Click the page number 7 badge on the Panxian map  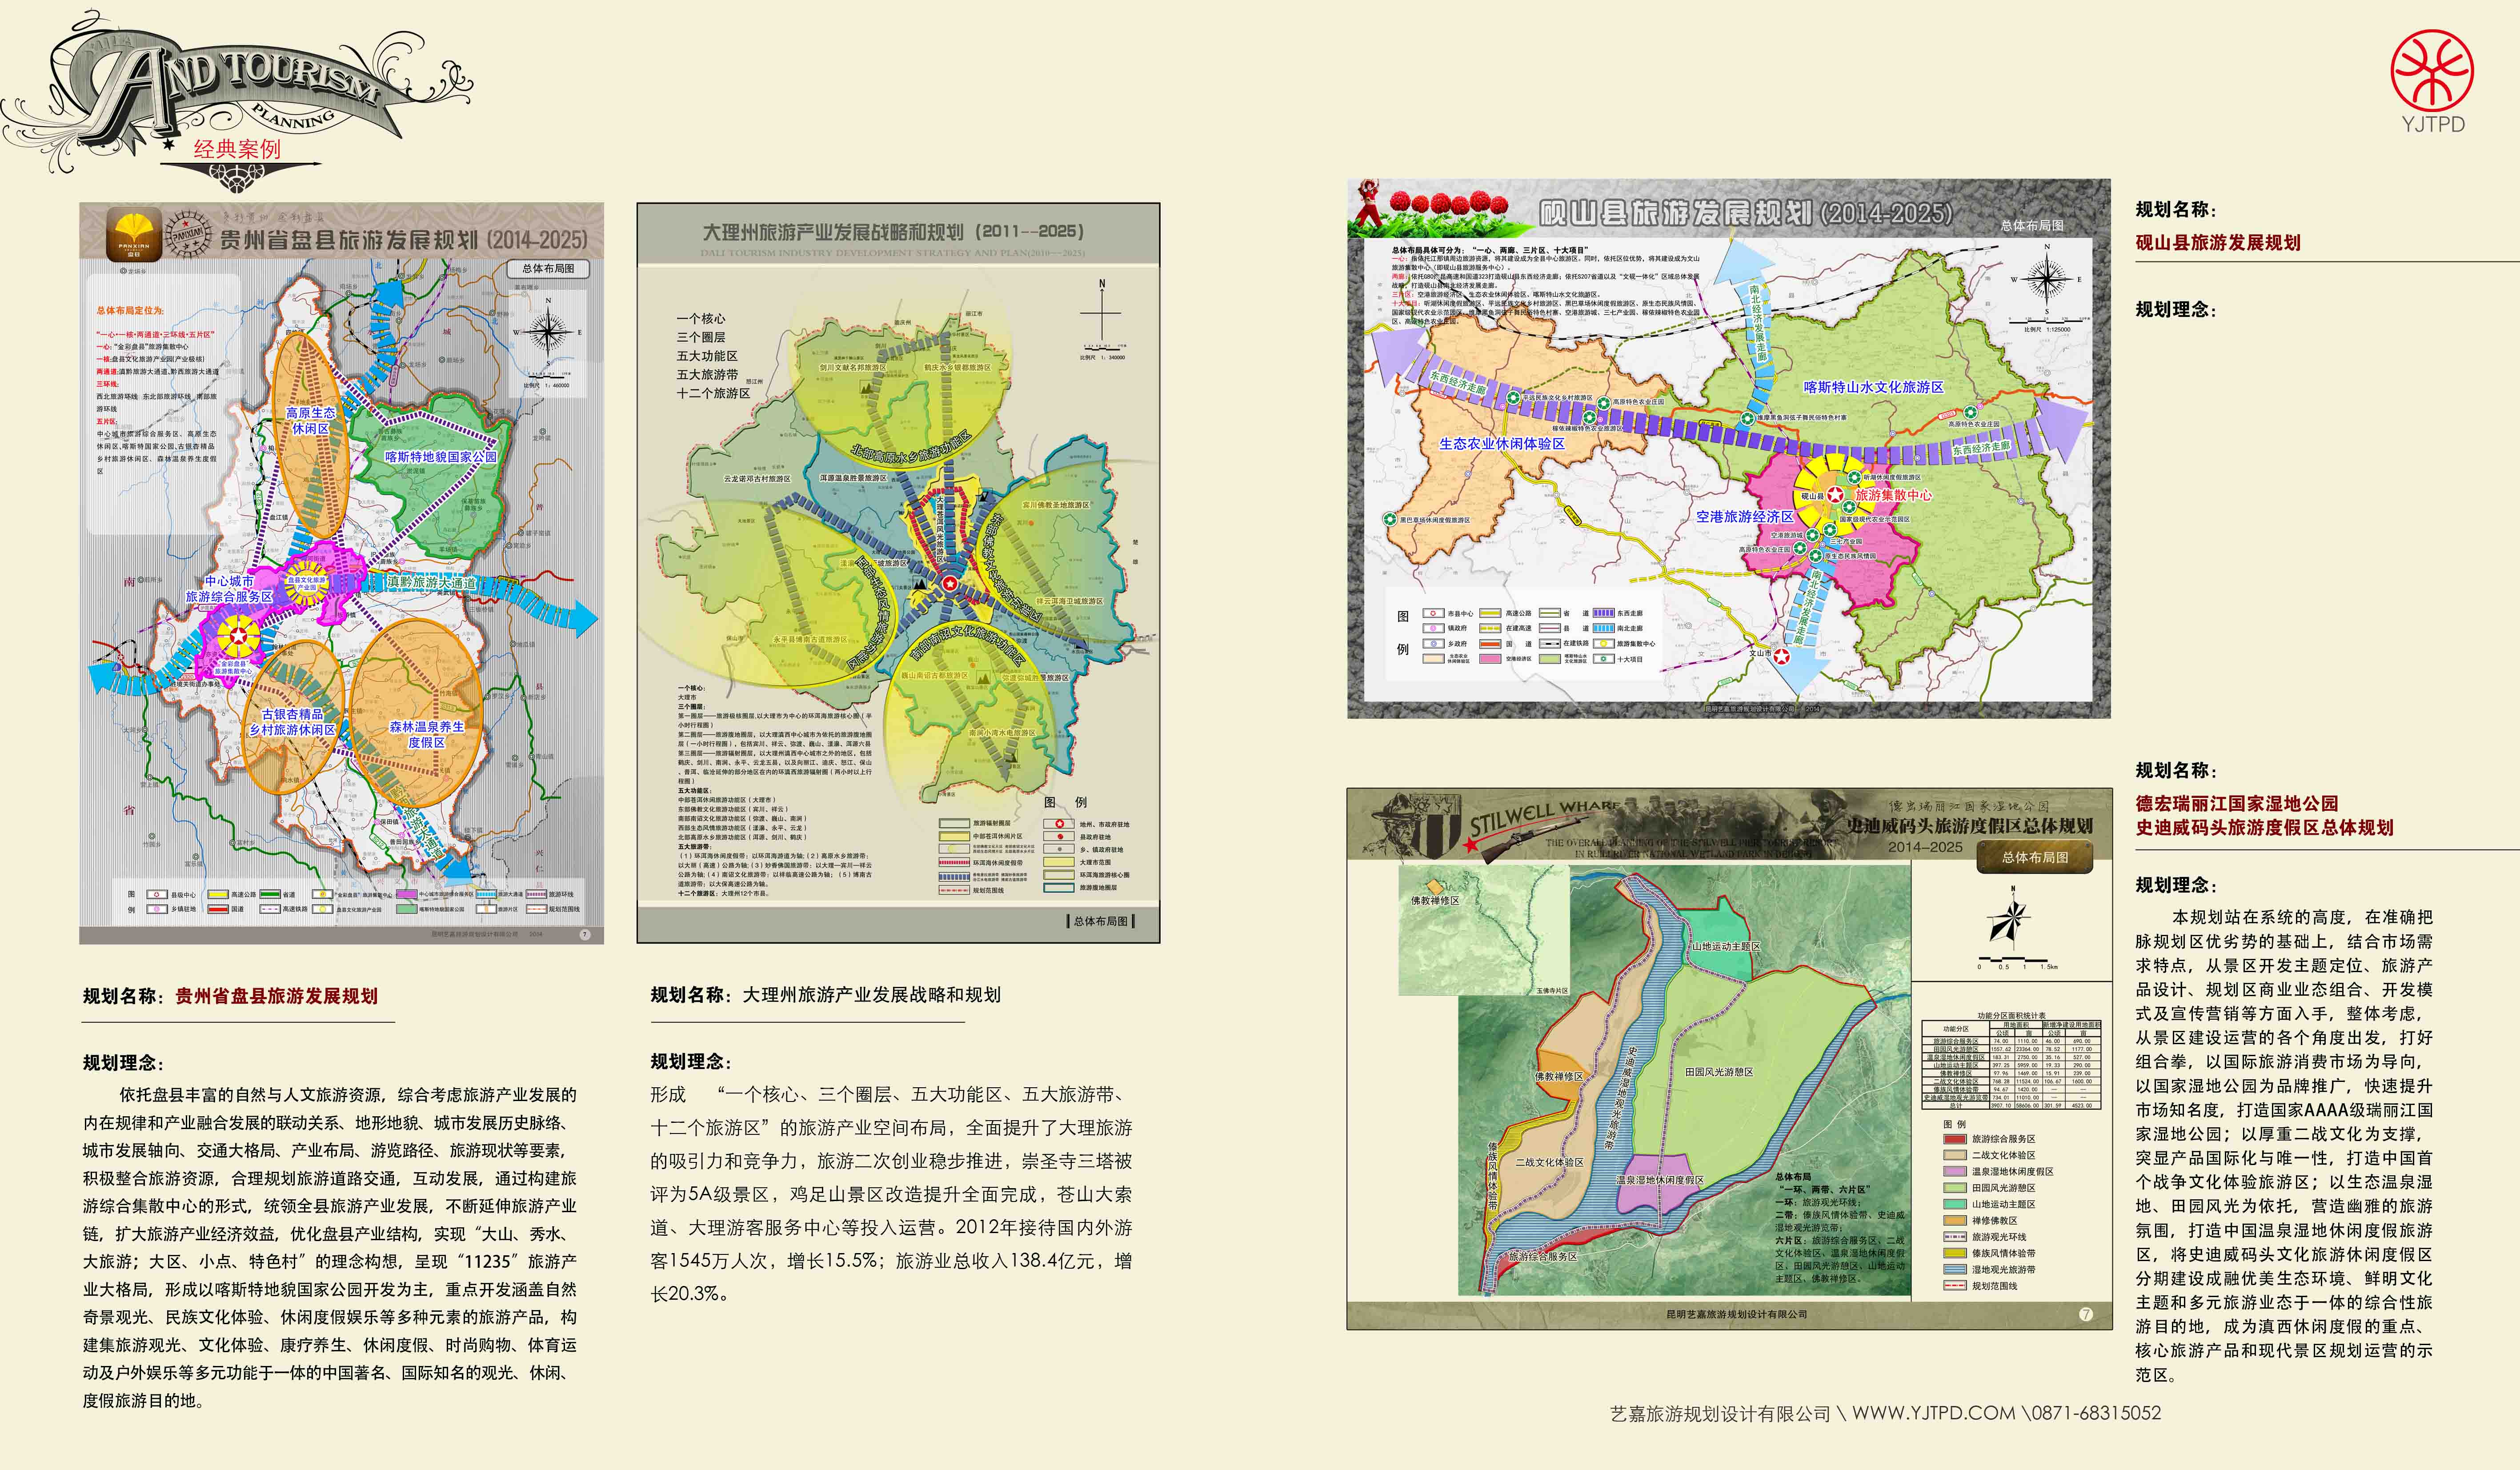click(585, 934)
